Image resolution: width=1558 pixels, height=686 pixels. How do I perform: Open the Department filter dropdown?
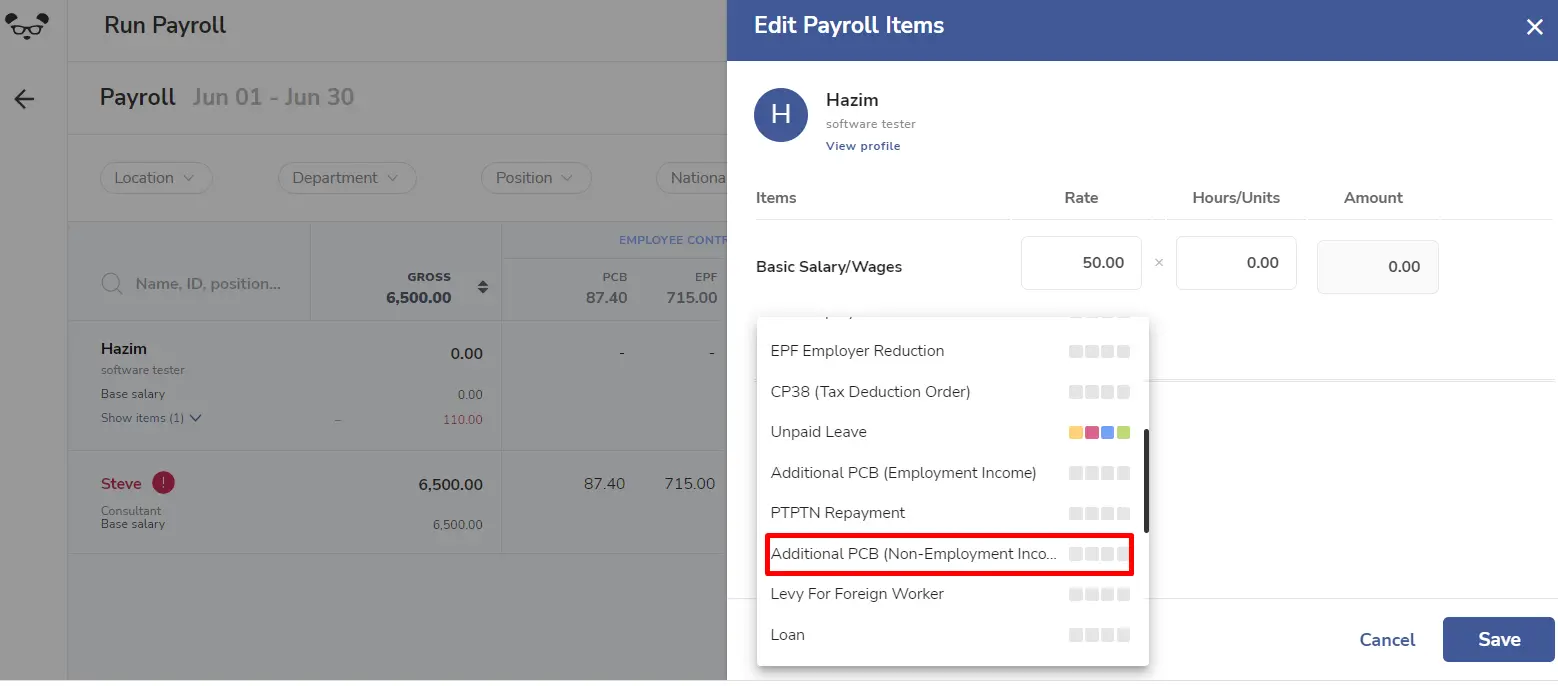[346, 178]
